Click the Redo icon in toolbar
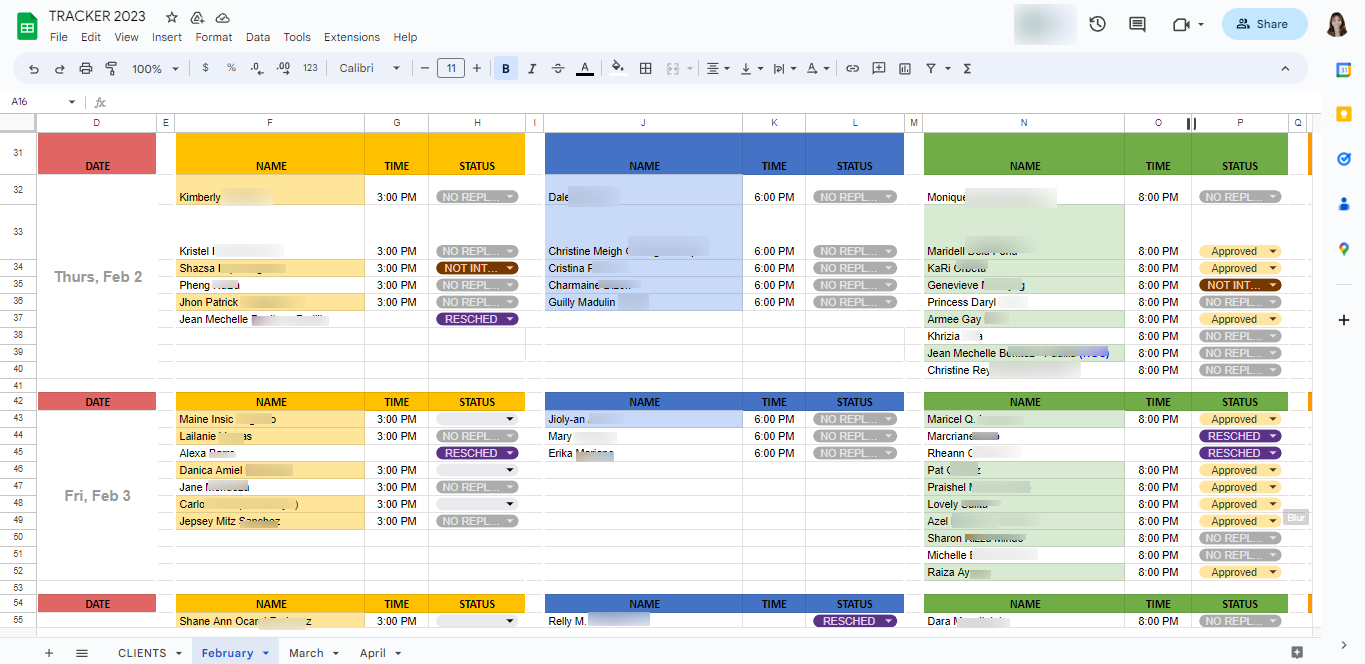 pyautogui.click(x=59, y=69)
